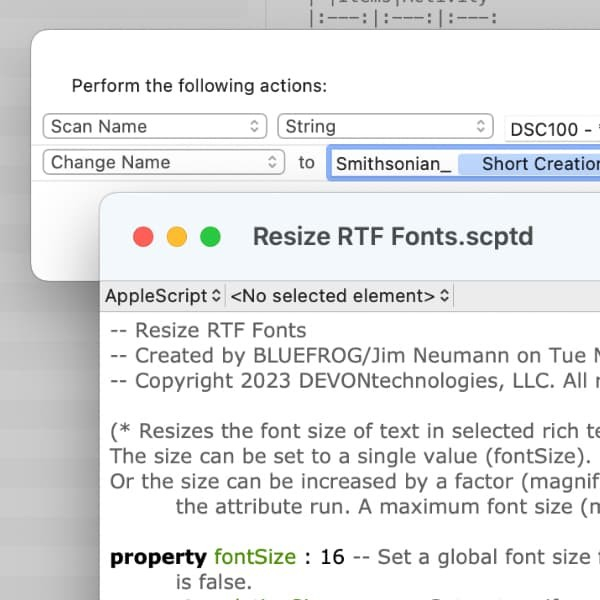The height and width of the screenshot is (600, 600).
Task: Click the green fontSize property name
Action: coord(254,557)
